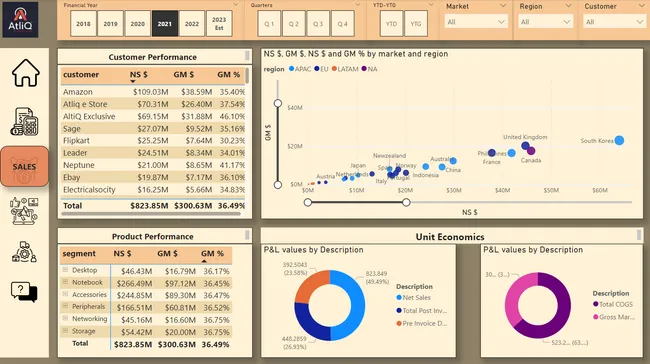
Task: Expand the Peripherals segment row
Action: (65, 306)
